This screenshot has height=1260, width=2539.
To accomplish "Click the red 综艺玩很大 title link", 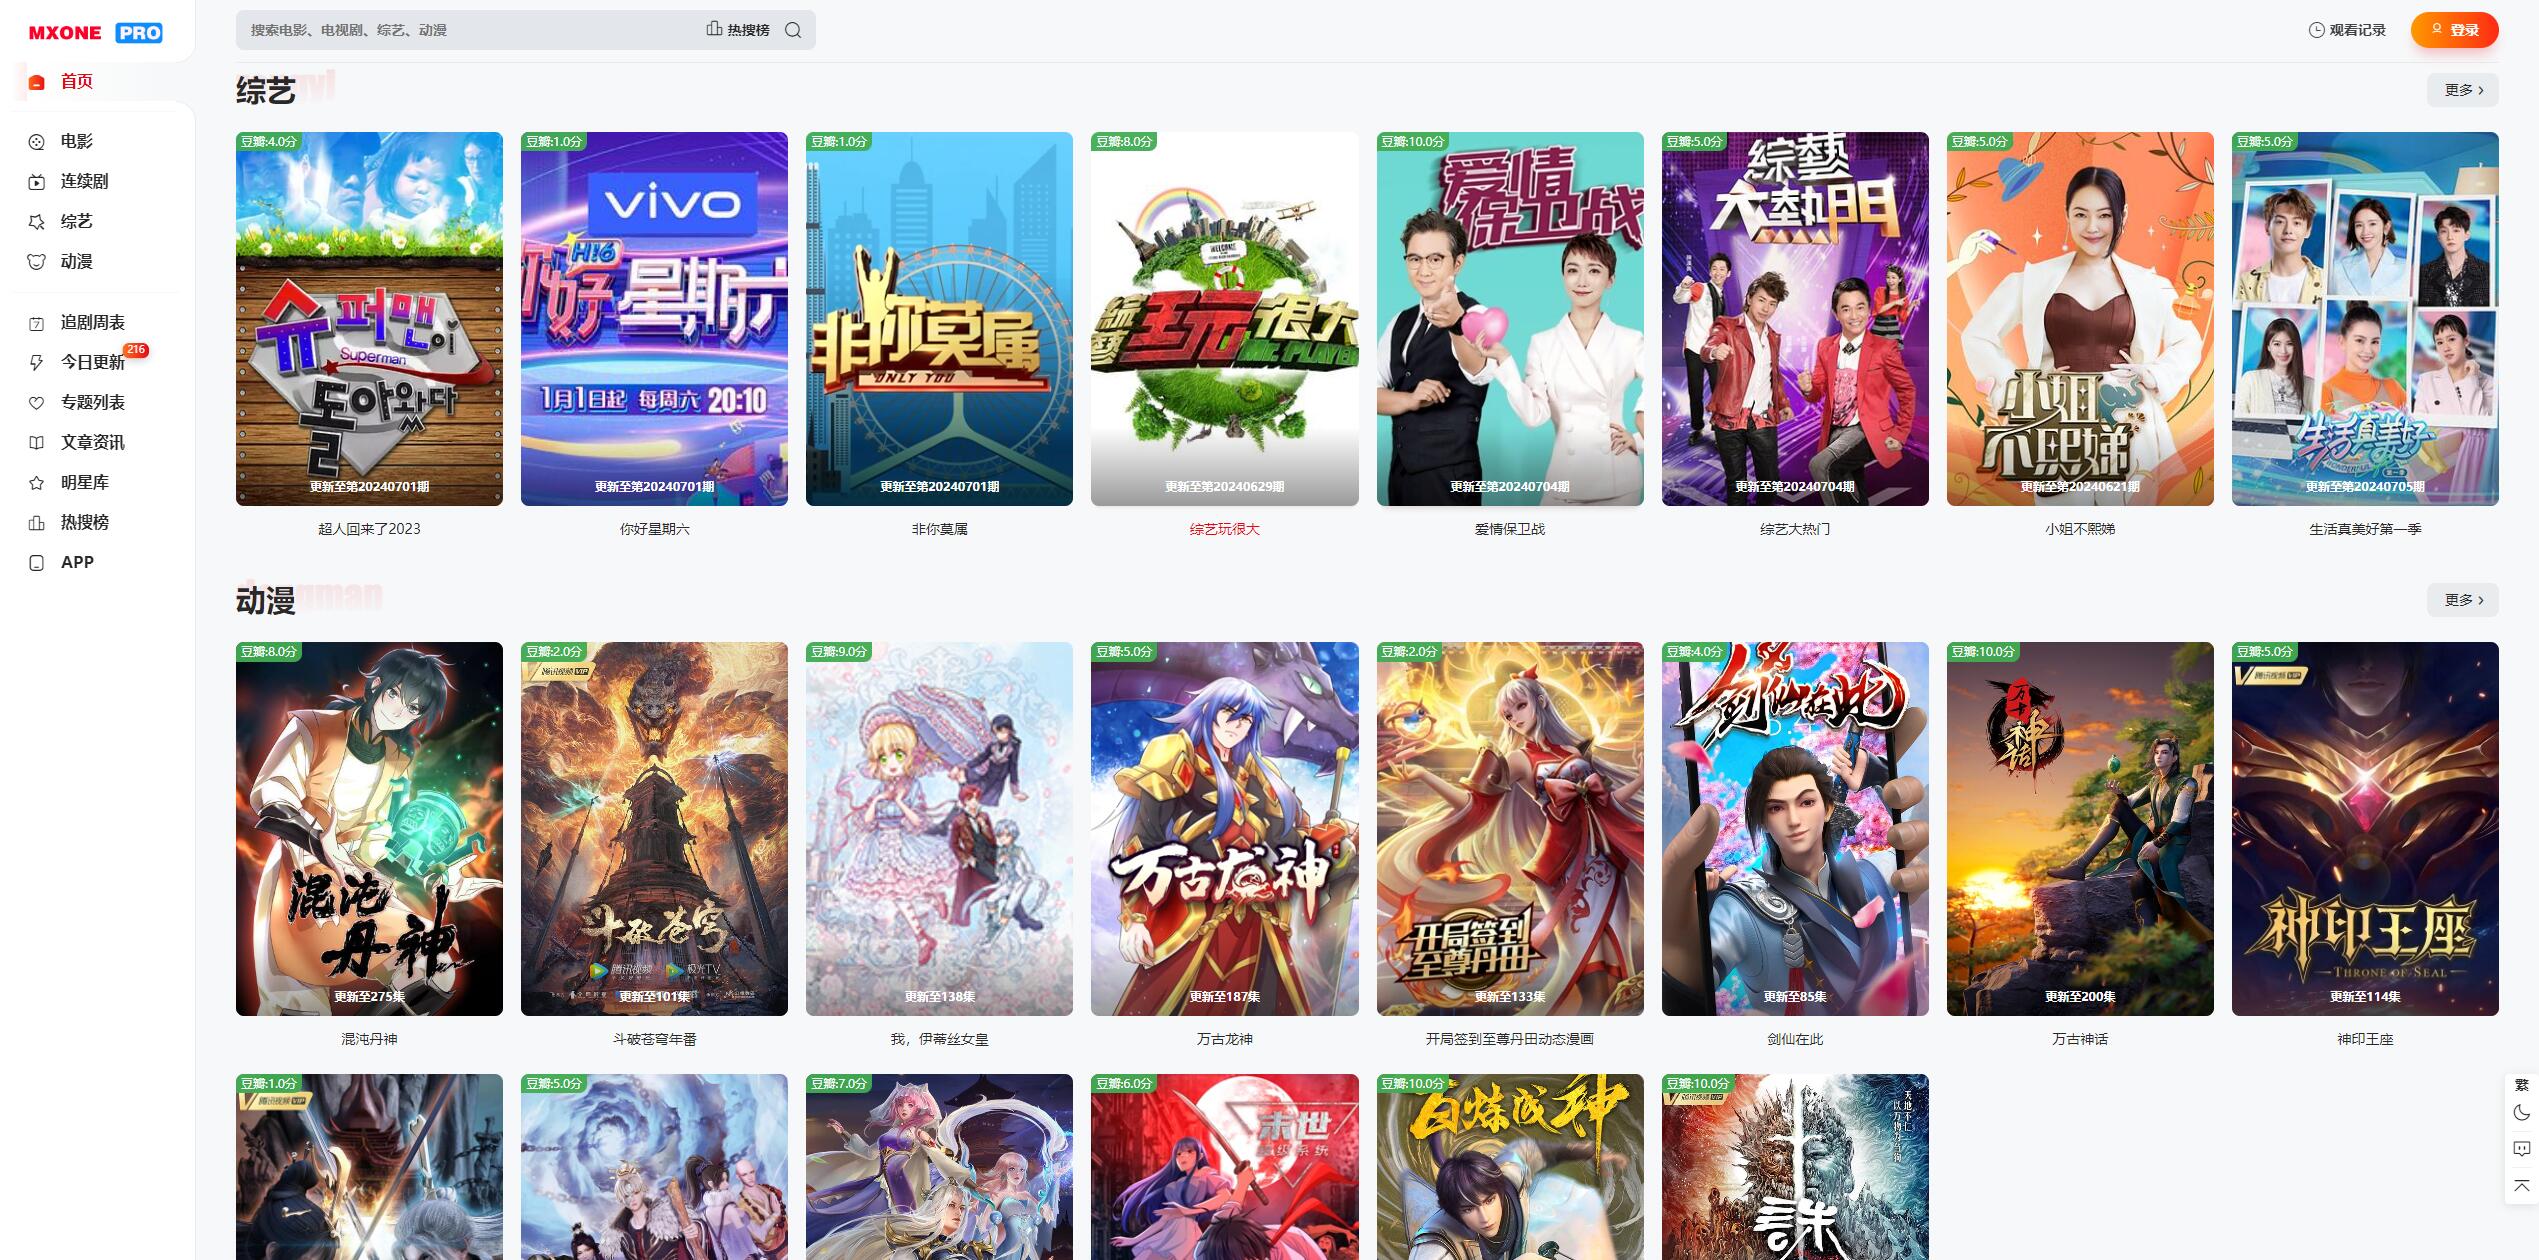I will [1224, 529].
